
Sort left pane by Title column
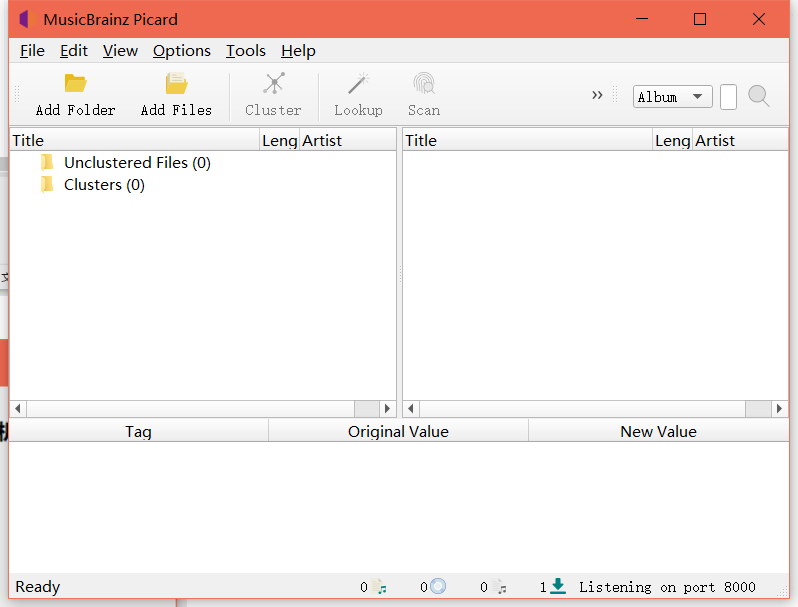(x=135, y=140)
